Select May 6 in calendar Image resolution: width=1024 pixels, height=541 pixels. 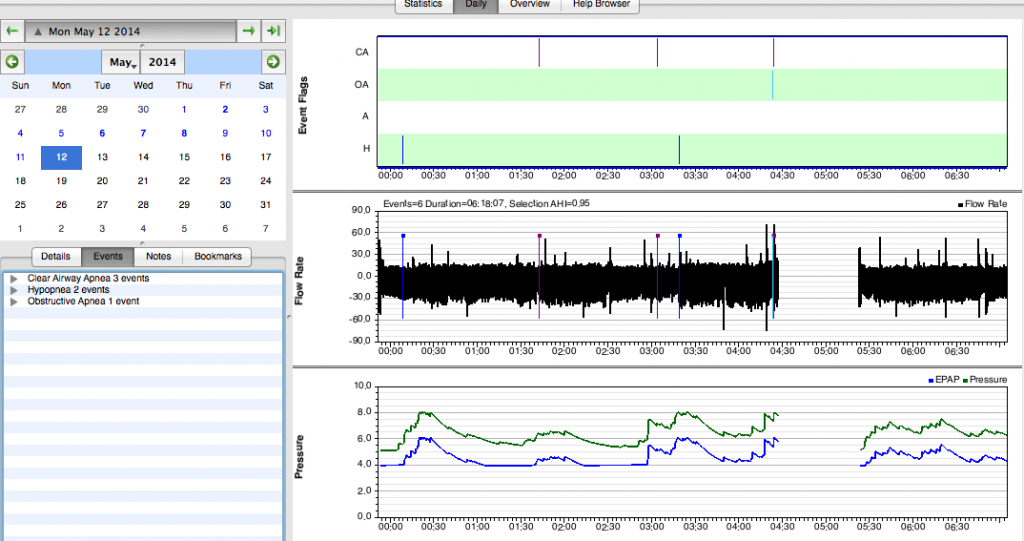point(103,133)
